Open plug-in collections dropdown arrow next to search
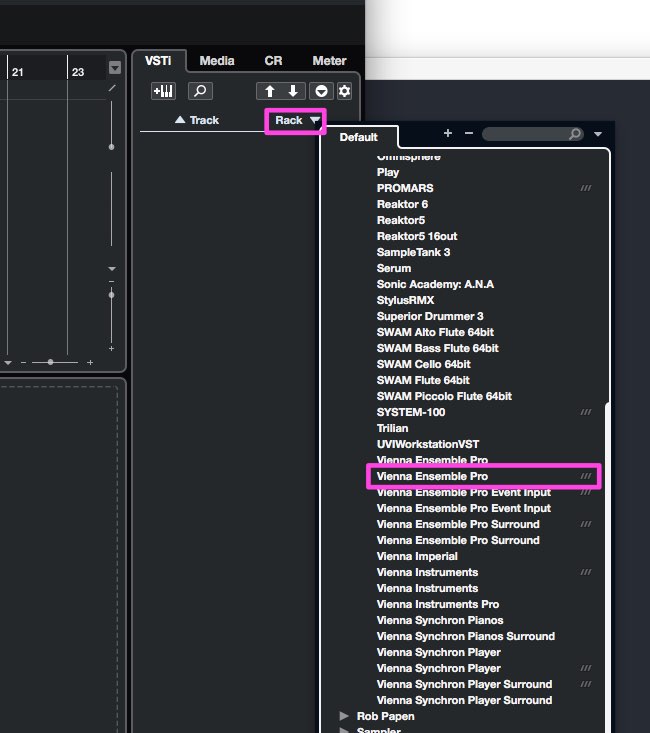650x733 pixels. tap(598, 134)
